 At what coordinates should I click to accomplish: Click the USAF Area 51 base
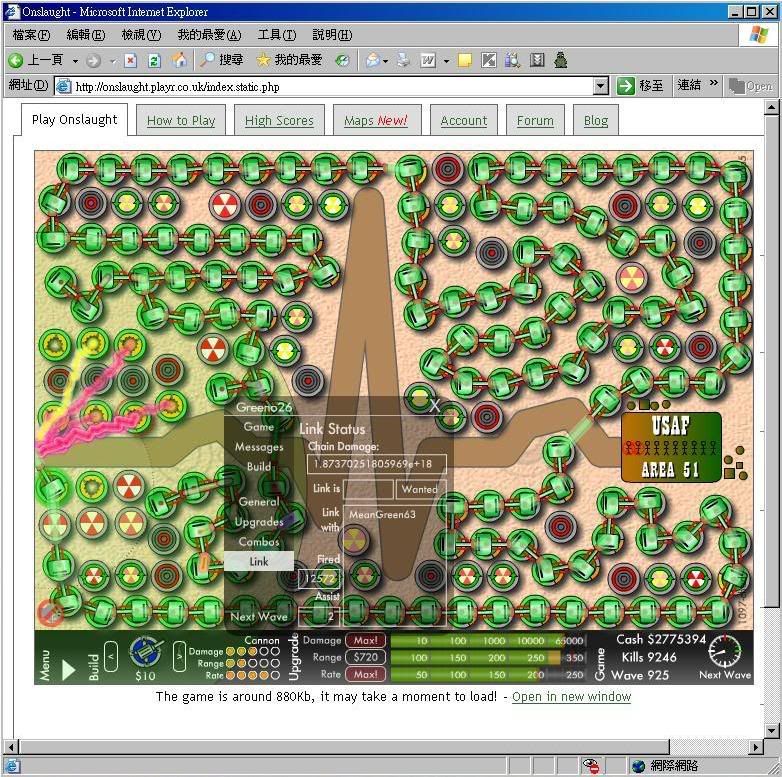point(671,447)
